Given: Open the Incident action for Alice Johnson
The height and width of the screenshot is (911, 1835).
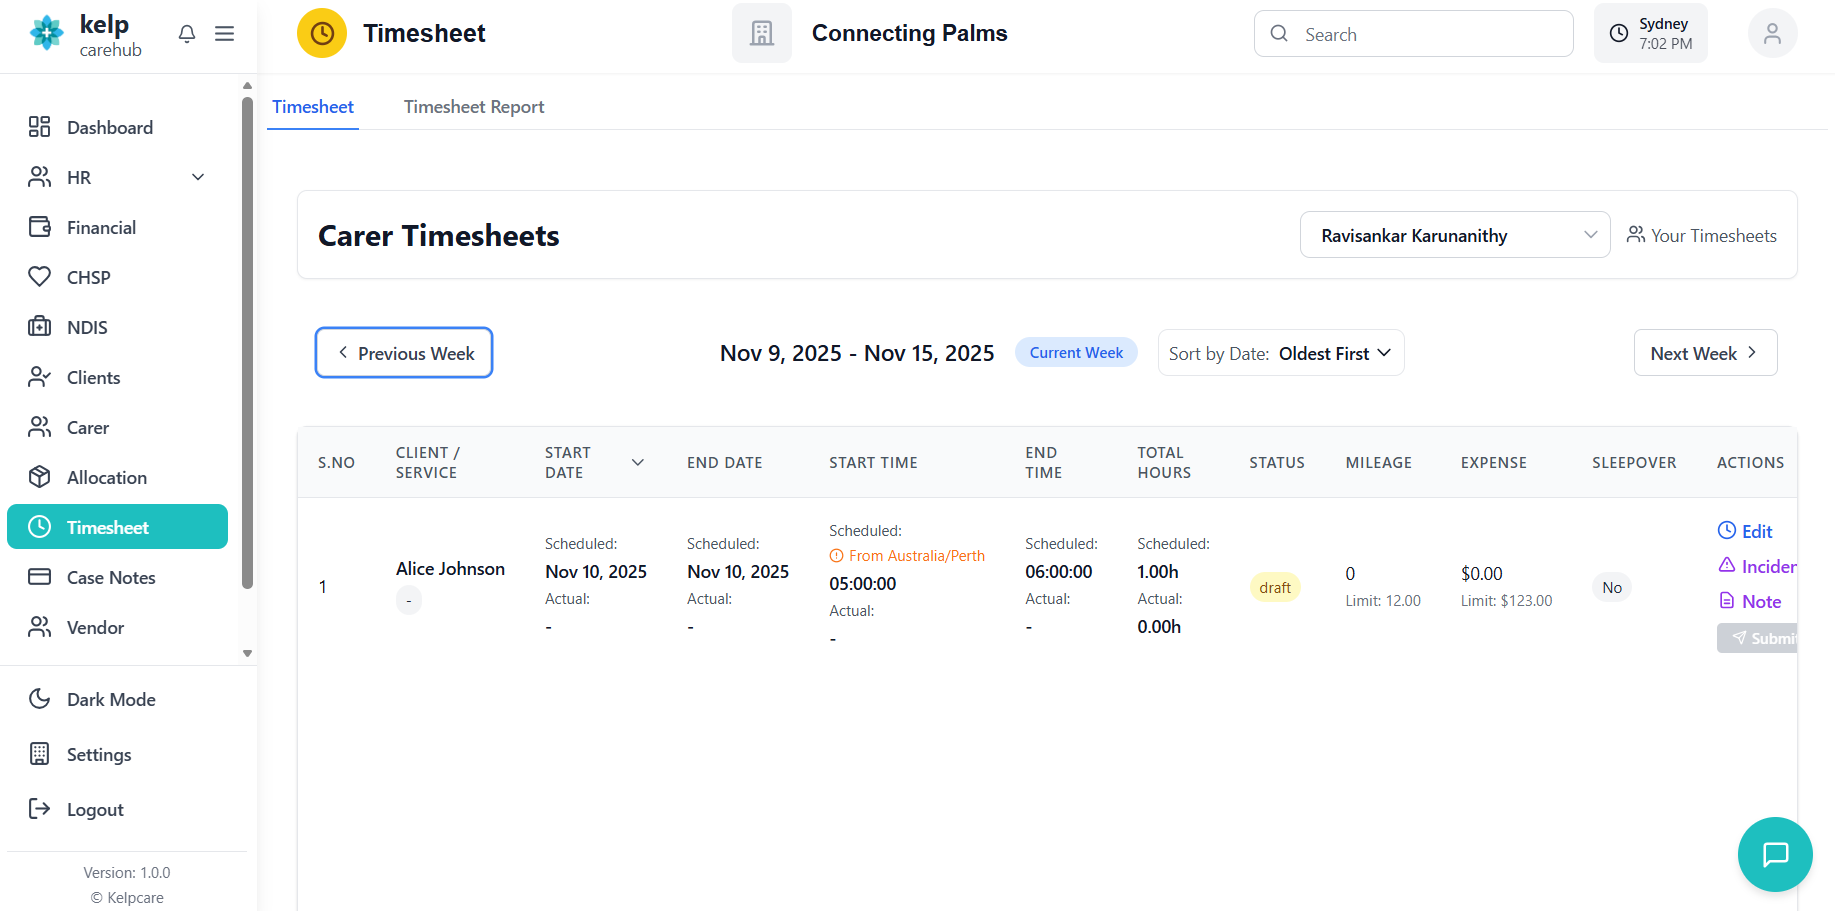Looking at the screenshot, I should (x=1757, y=567).
